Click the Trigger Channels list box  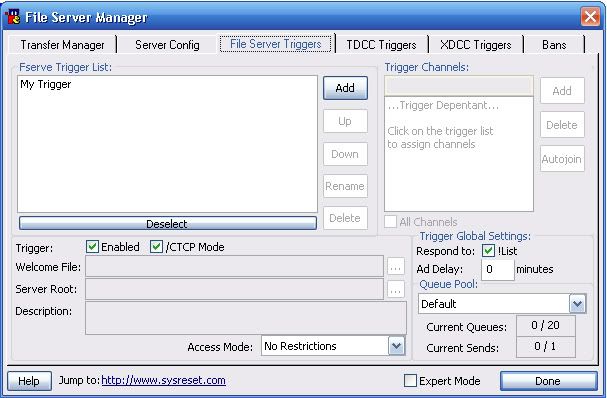459,154
